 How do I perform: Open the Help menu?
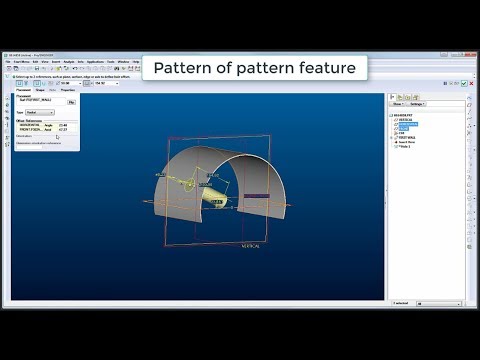[x=136, y=62]
